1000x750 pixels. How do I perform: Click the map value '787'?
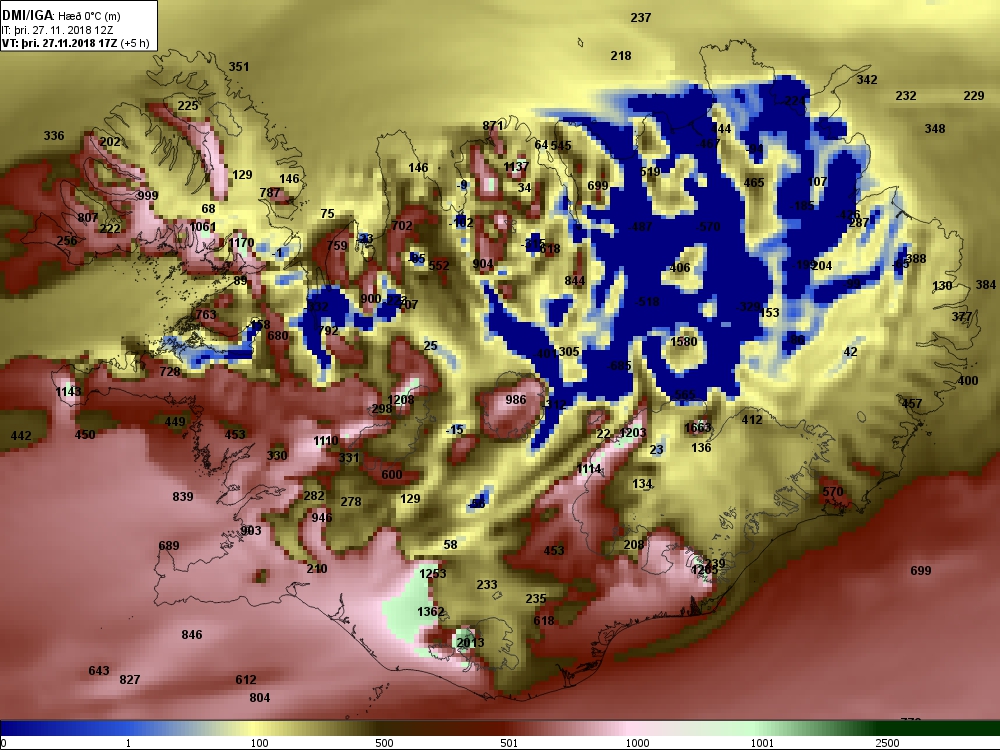pyautogui.click(x=270, y=193)
